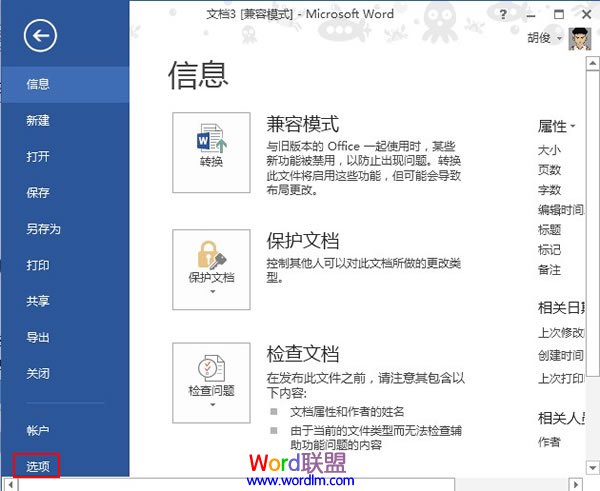Click the user avatar picture
The width and height of the screenshot is (600, 491).
579,39
